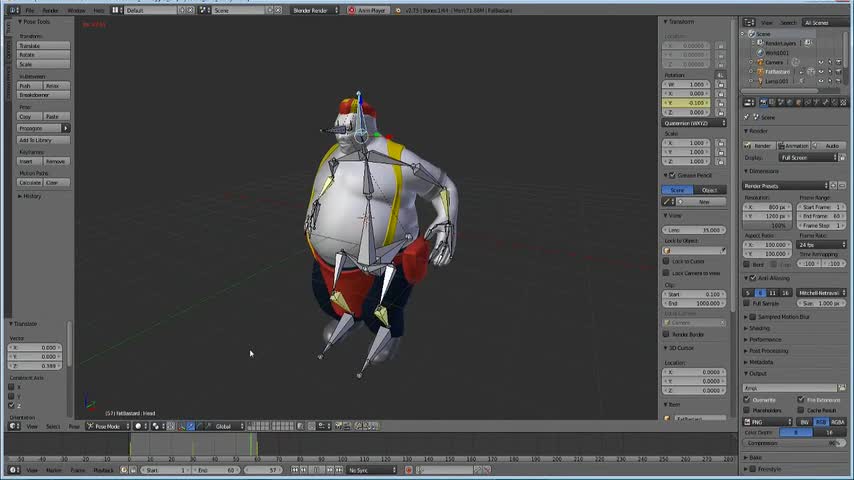This screenshot has height=480, width=854.
Task: Open the outliner editor type icon
Action: pos(749,22)
